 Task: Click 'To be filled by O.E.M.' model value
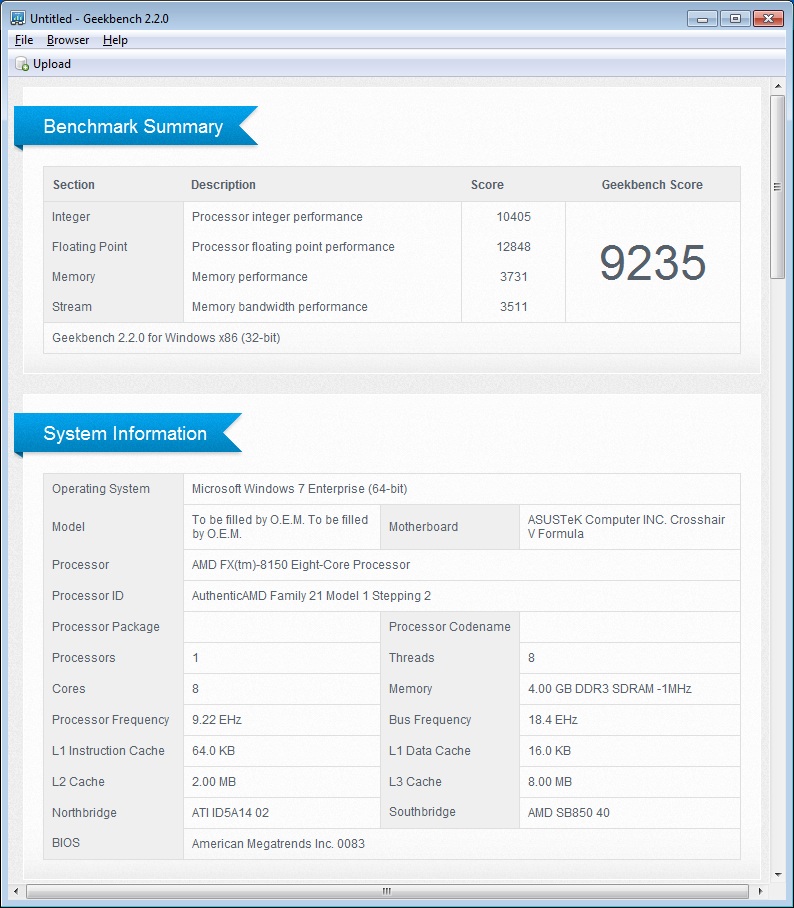click(x=280, y=526)
